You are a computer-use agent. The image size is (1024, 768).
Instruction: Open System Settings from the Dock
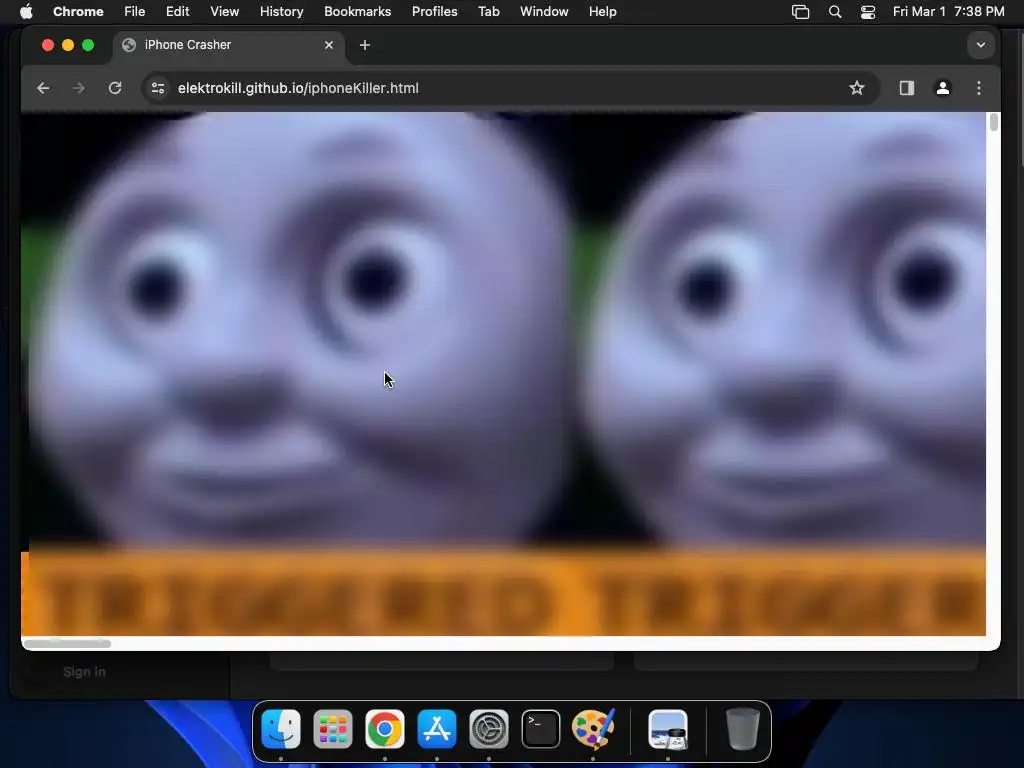(x=488, y=729)
